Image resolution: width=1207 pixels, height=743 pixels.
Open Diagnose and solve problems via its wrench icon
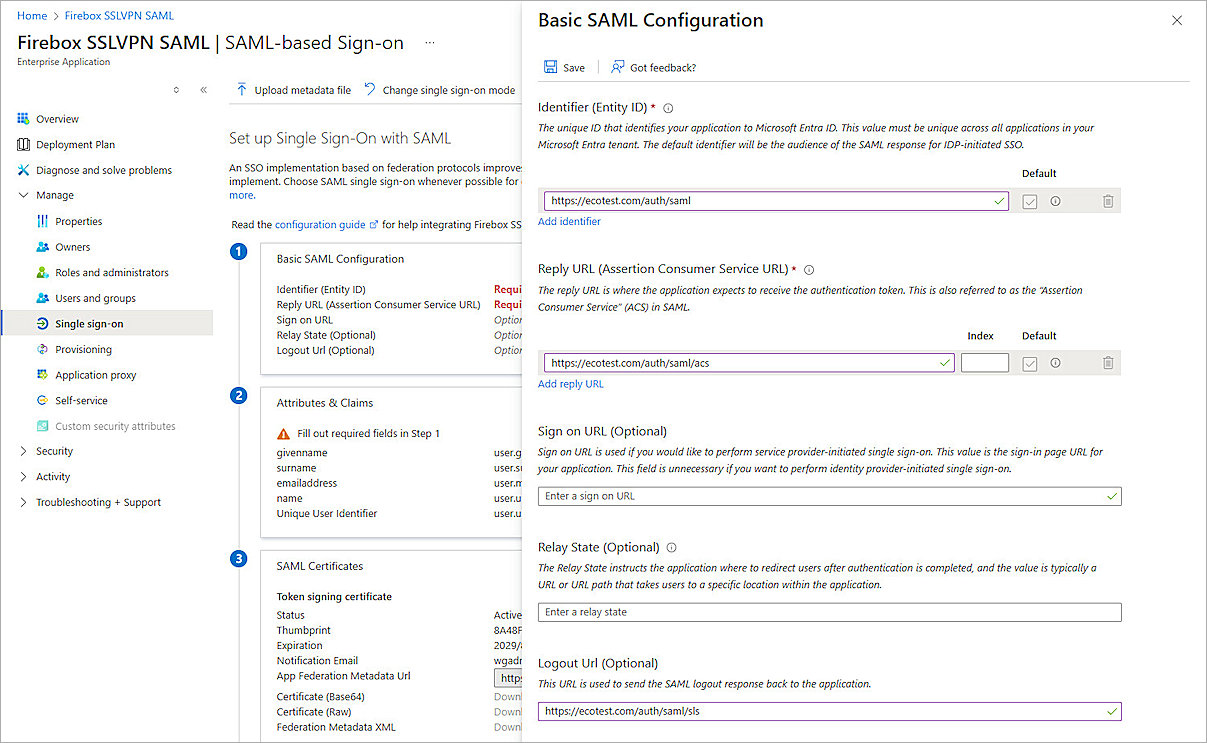click(x=22, y=169)
